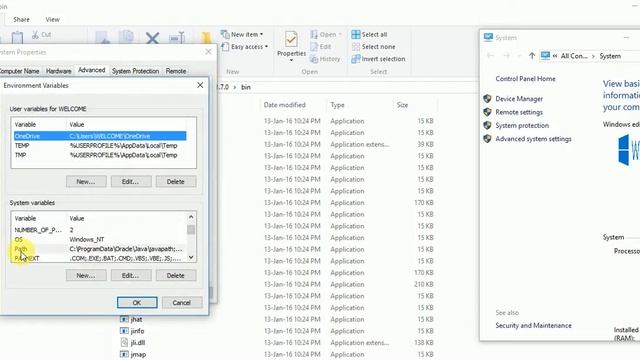Open System protection link
The width and height of the screenshot is (640, 360).
[x=522, y=126]
